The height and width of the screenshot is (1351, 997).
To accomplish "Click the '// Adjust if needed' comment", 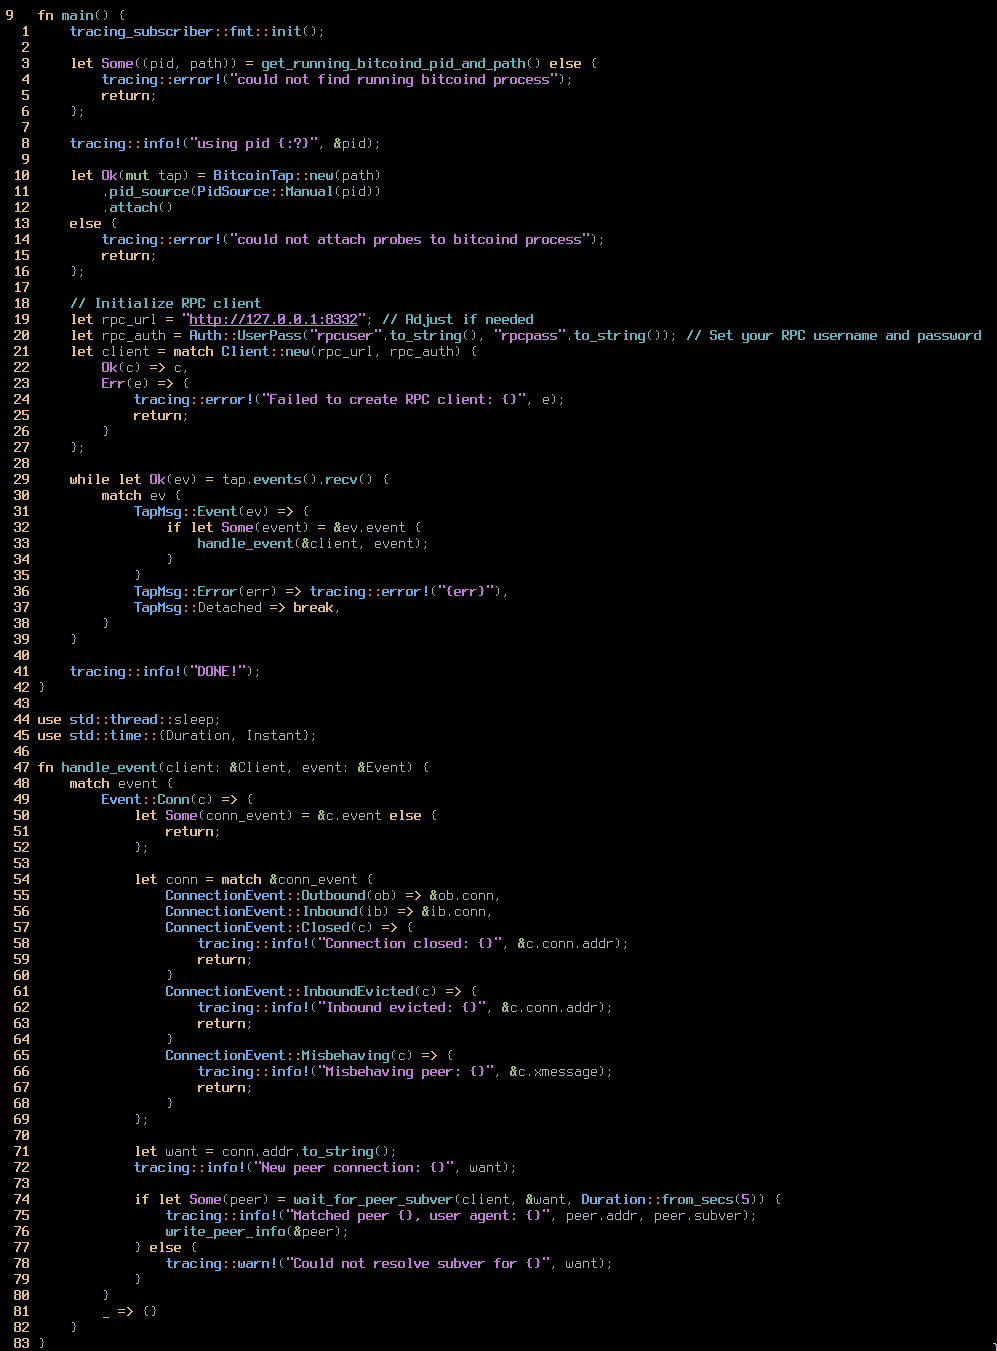I will tap(457, 319).
